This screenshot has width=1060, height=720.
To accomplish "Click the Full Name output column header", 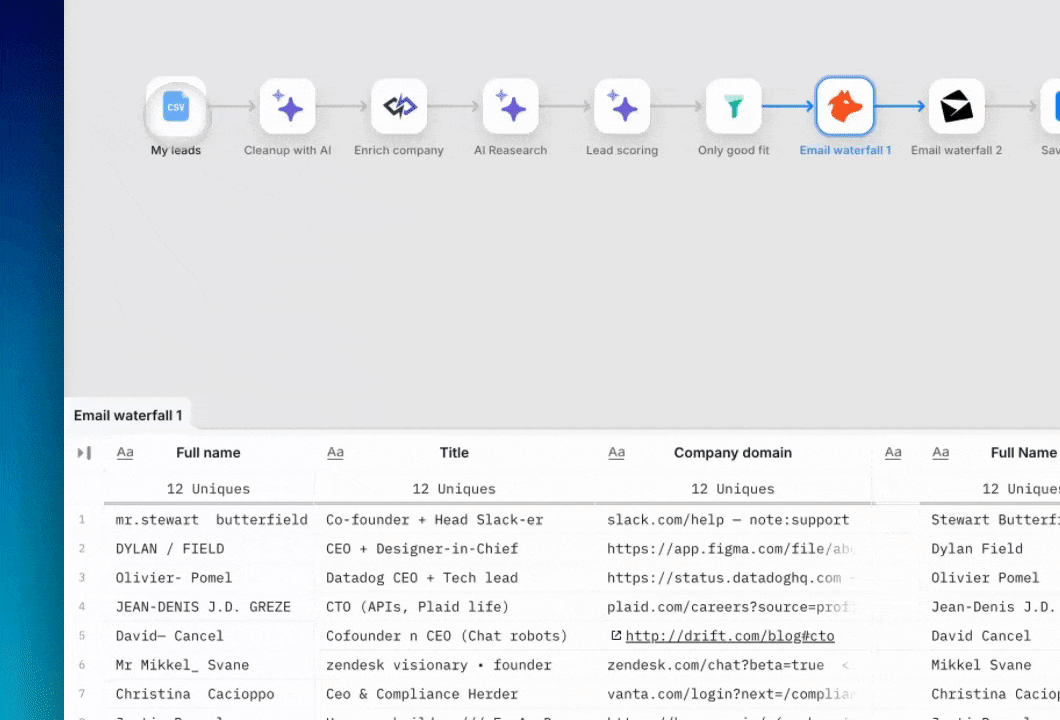I will [1023, 452].
